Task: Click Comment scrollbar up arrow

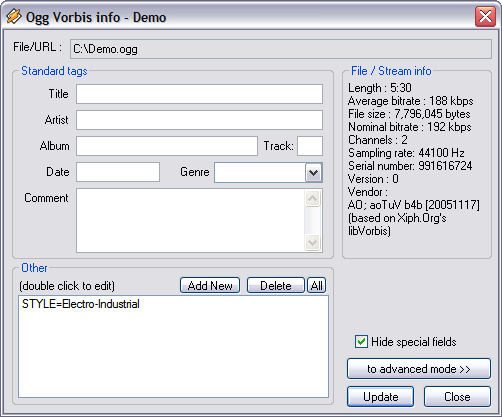Action: (312, 199)
